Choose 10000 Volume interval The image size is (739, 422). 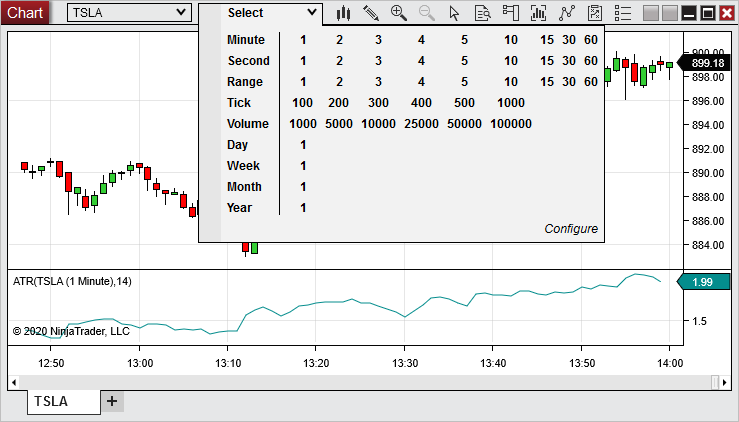click(378, 124)
